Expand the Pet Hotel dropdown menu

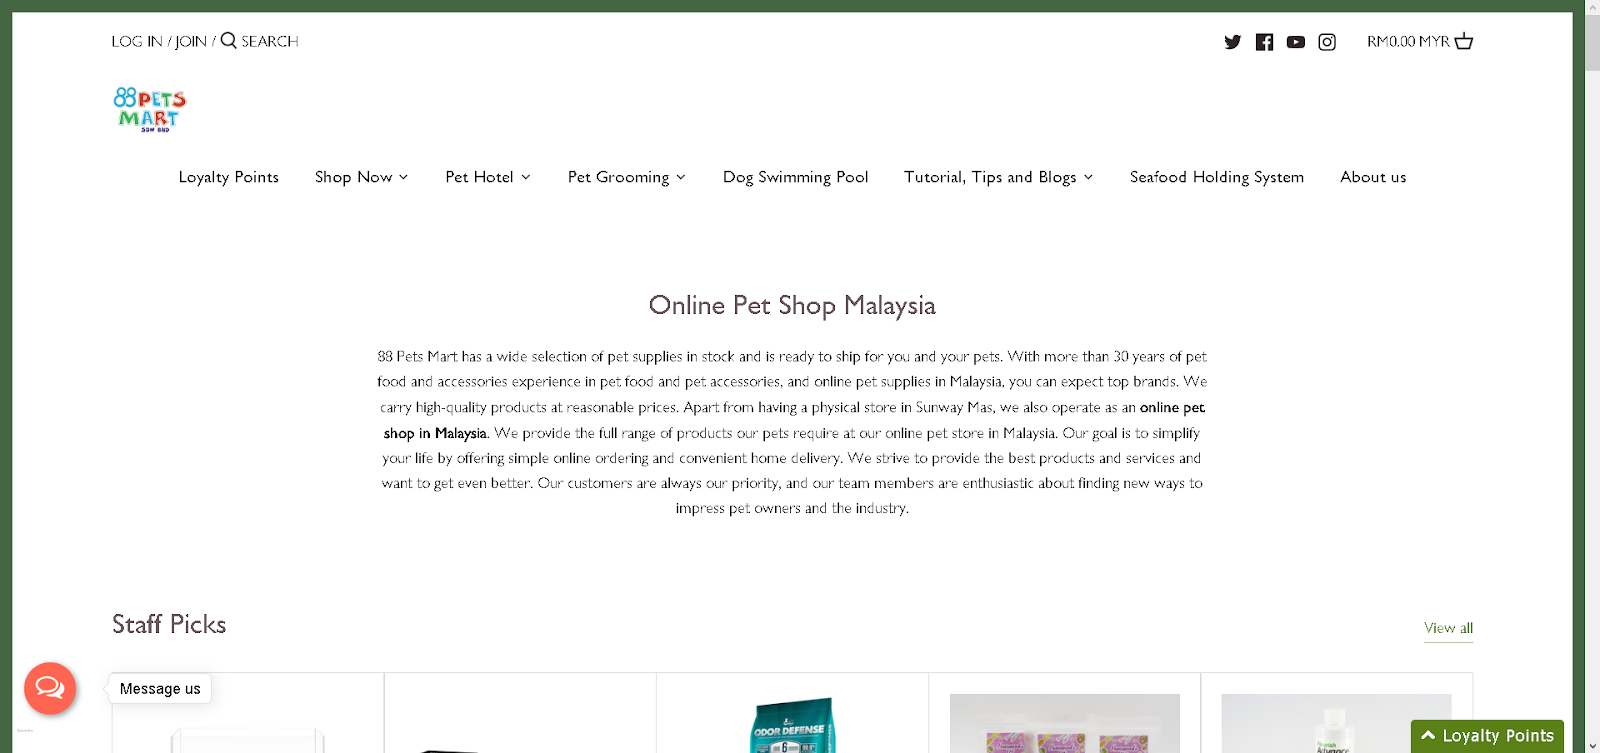488,177
